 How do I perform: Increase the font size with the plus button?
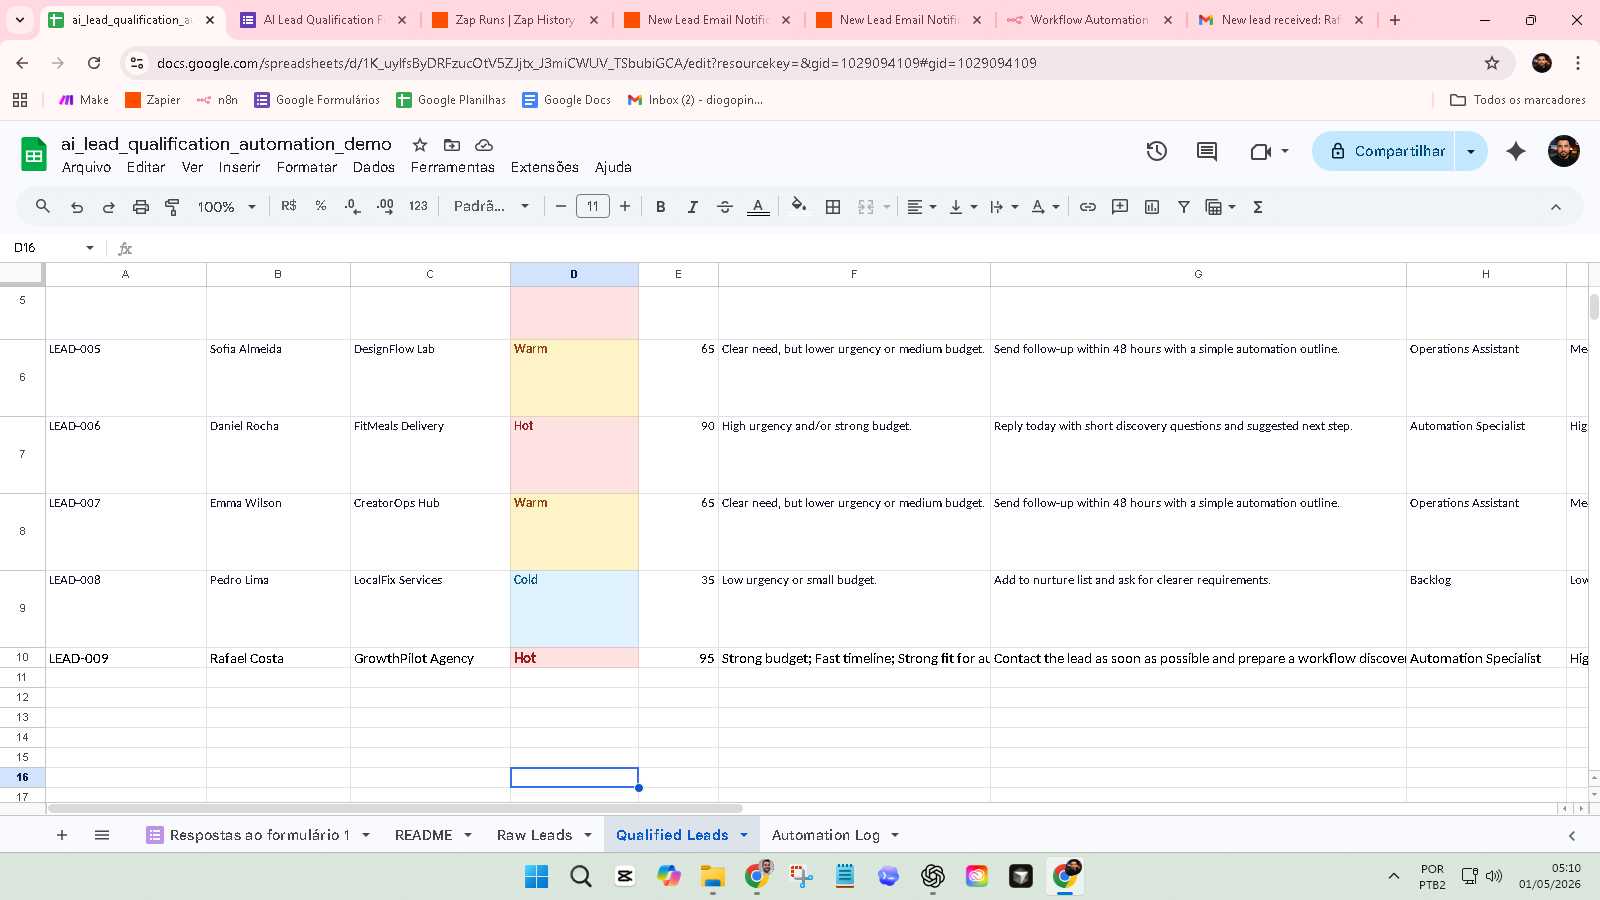pos(625,207)
